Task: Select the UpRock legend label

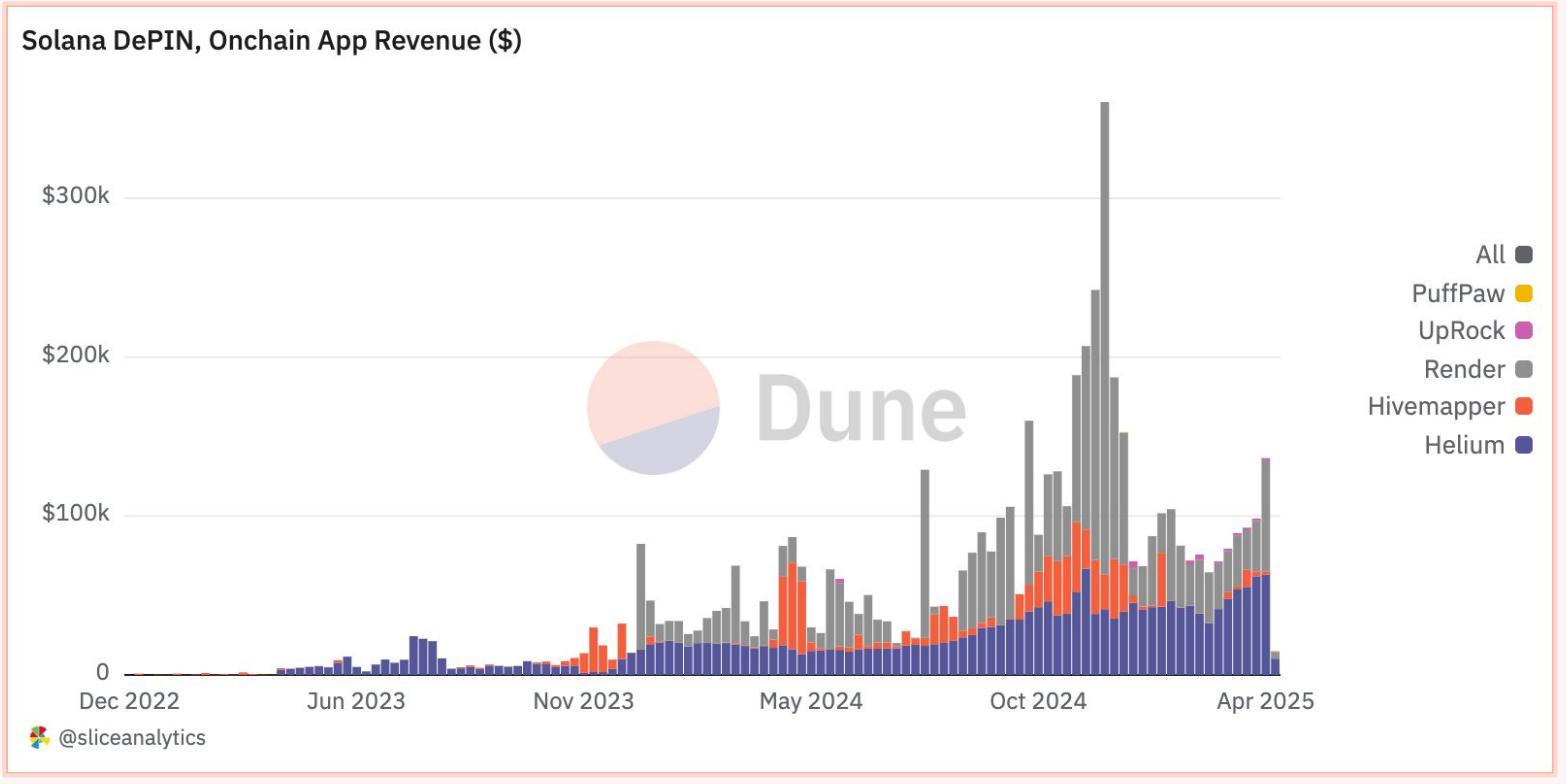Action: coord(1461,331)
